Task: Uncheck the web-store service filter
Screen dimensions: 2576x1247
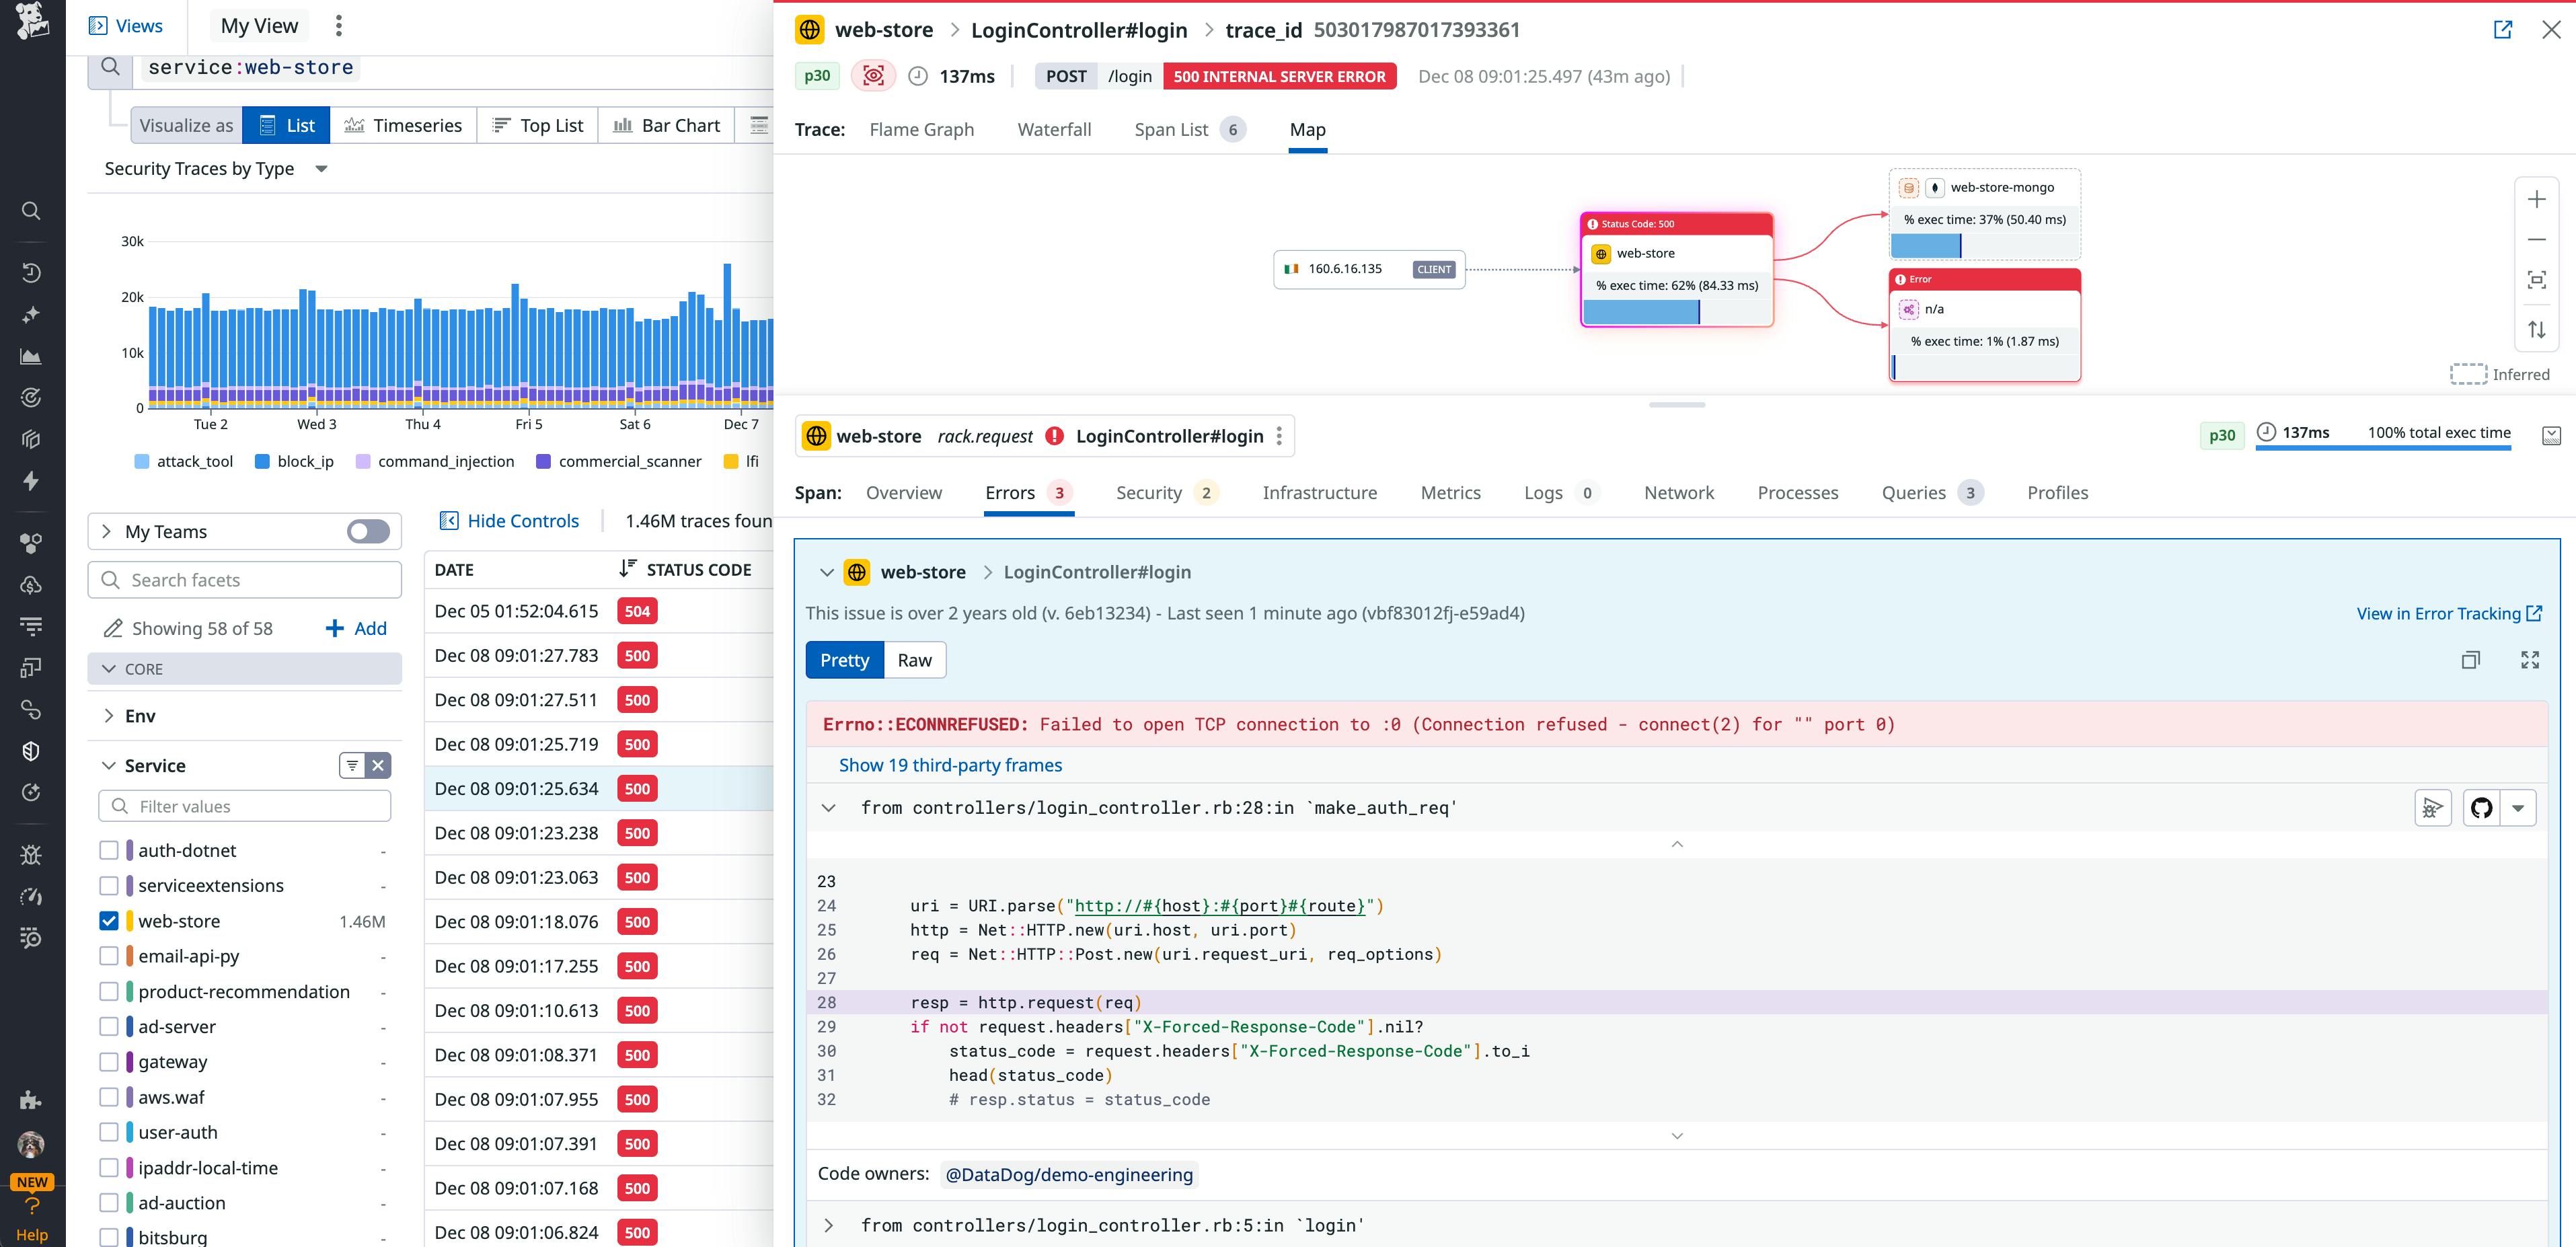Action: pos(109,920)
